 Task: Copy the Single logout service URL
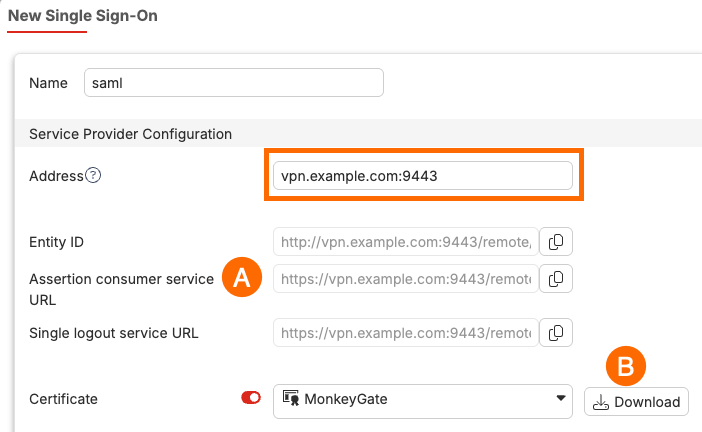tap(556, 333)
